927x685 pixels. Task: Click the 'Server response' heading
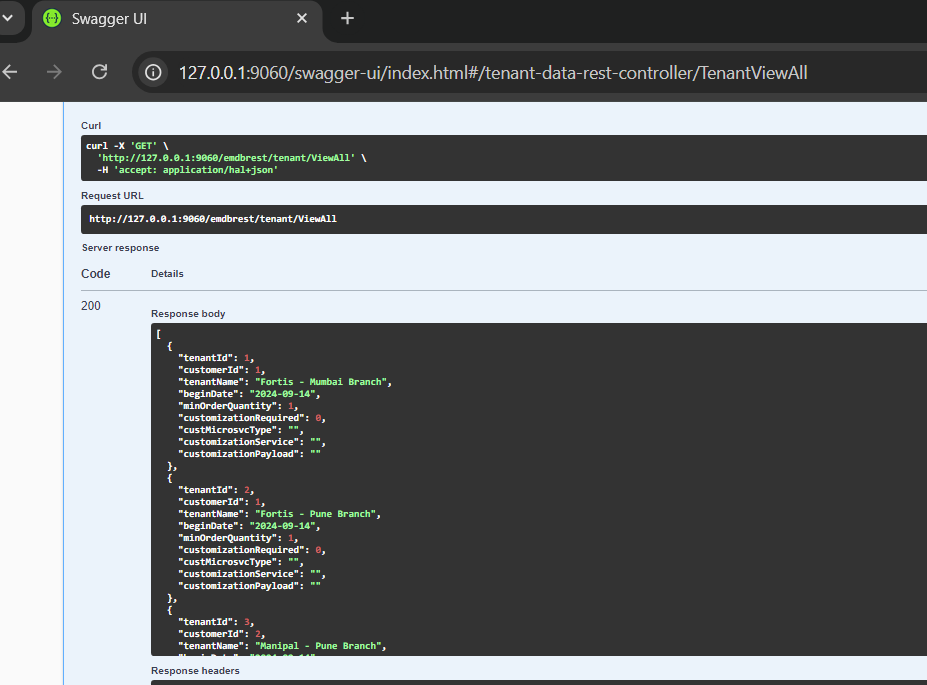pos(121,248)
